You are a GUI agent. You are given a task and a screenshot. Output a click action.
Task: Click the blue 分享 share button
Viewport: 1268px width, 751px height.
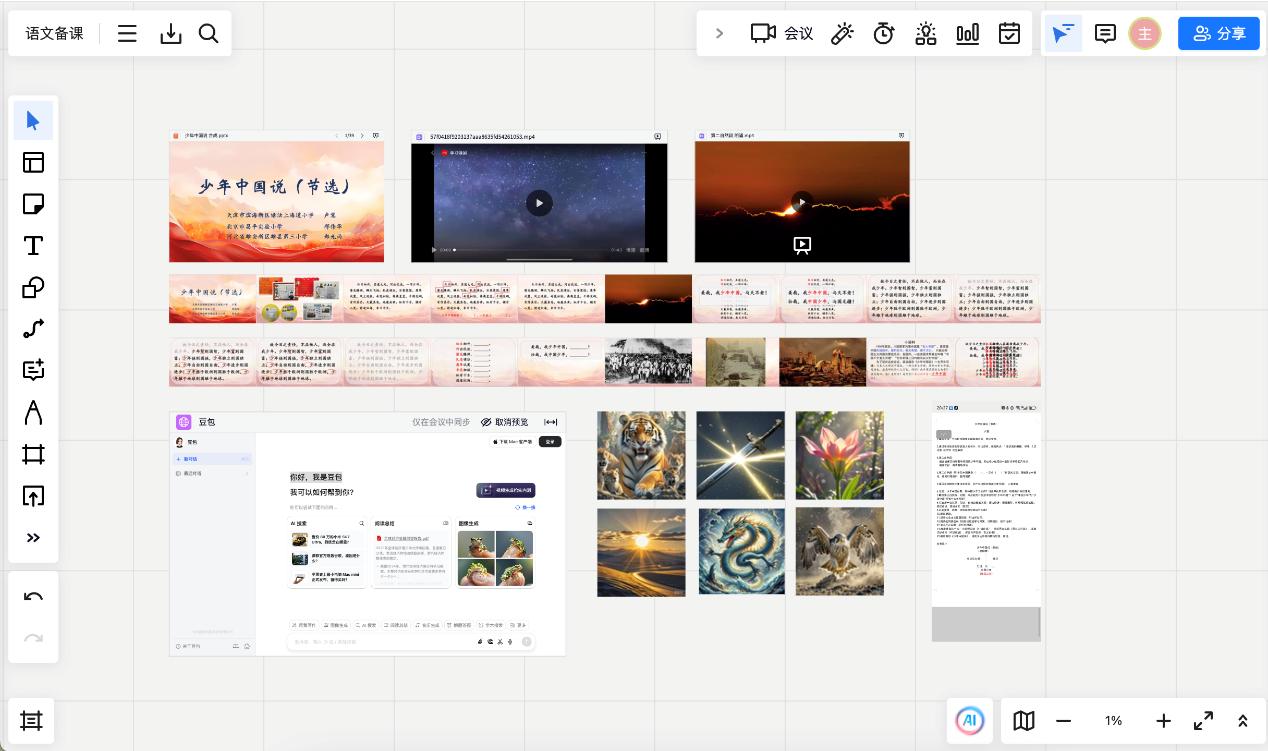pos(1218,33)
